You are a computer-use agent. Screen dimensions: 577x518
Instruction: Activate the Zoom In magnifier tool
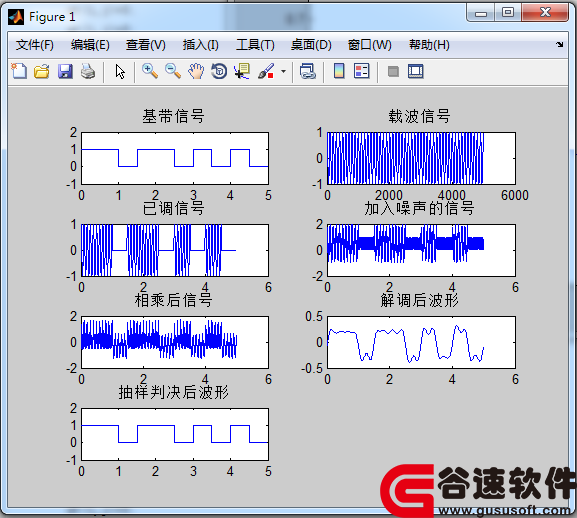pyautogui.click(x=150, y=71)
